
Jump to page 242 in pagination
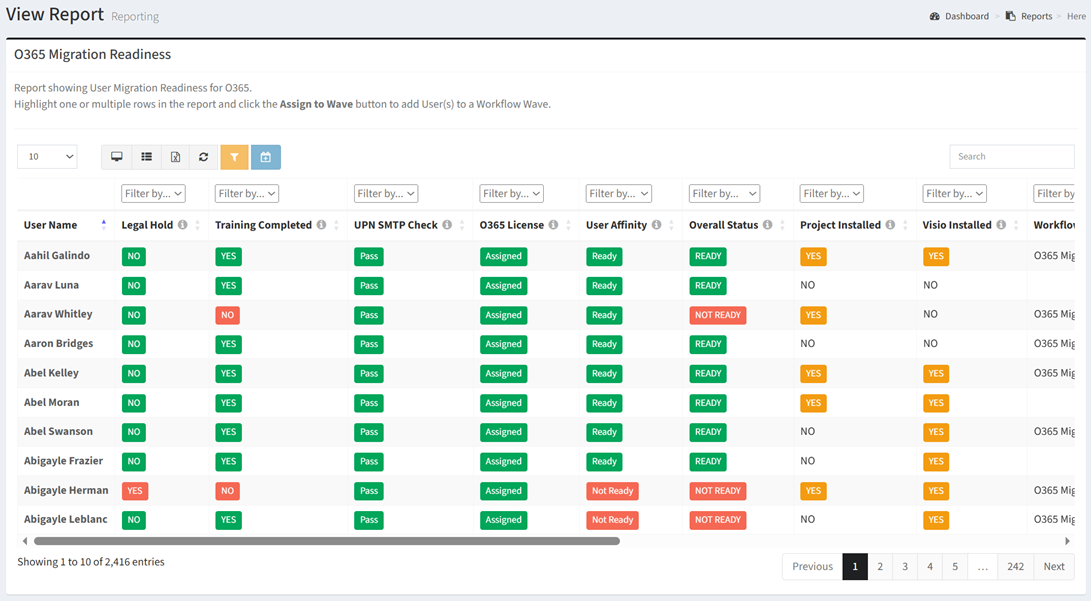click(1015, 567)
